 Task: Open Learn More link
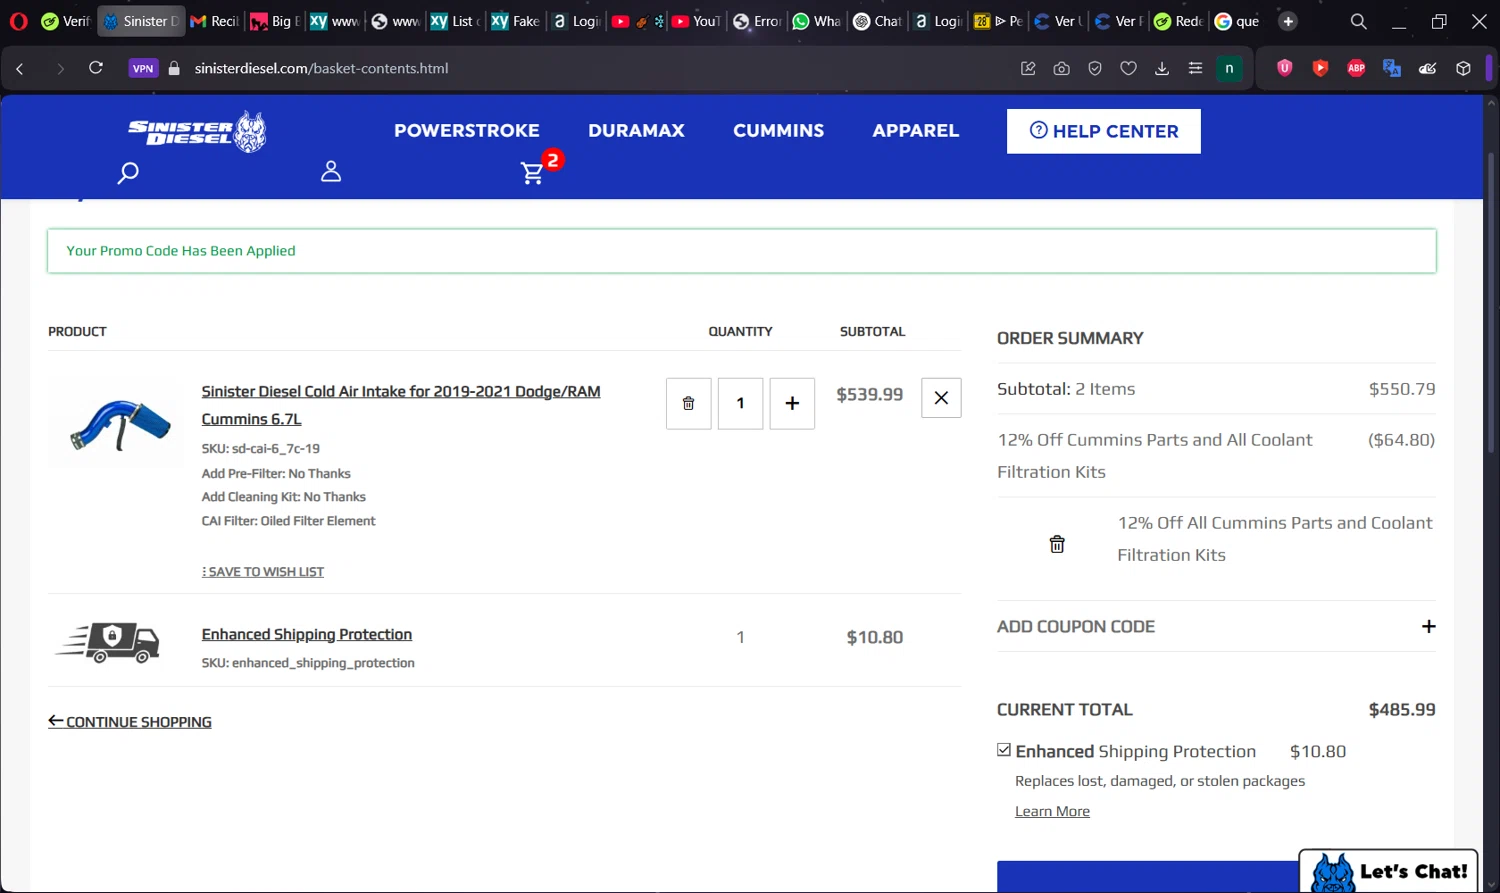coord(1052,811)
